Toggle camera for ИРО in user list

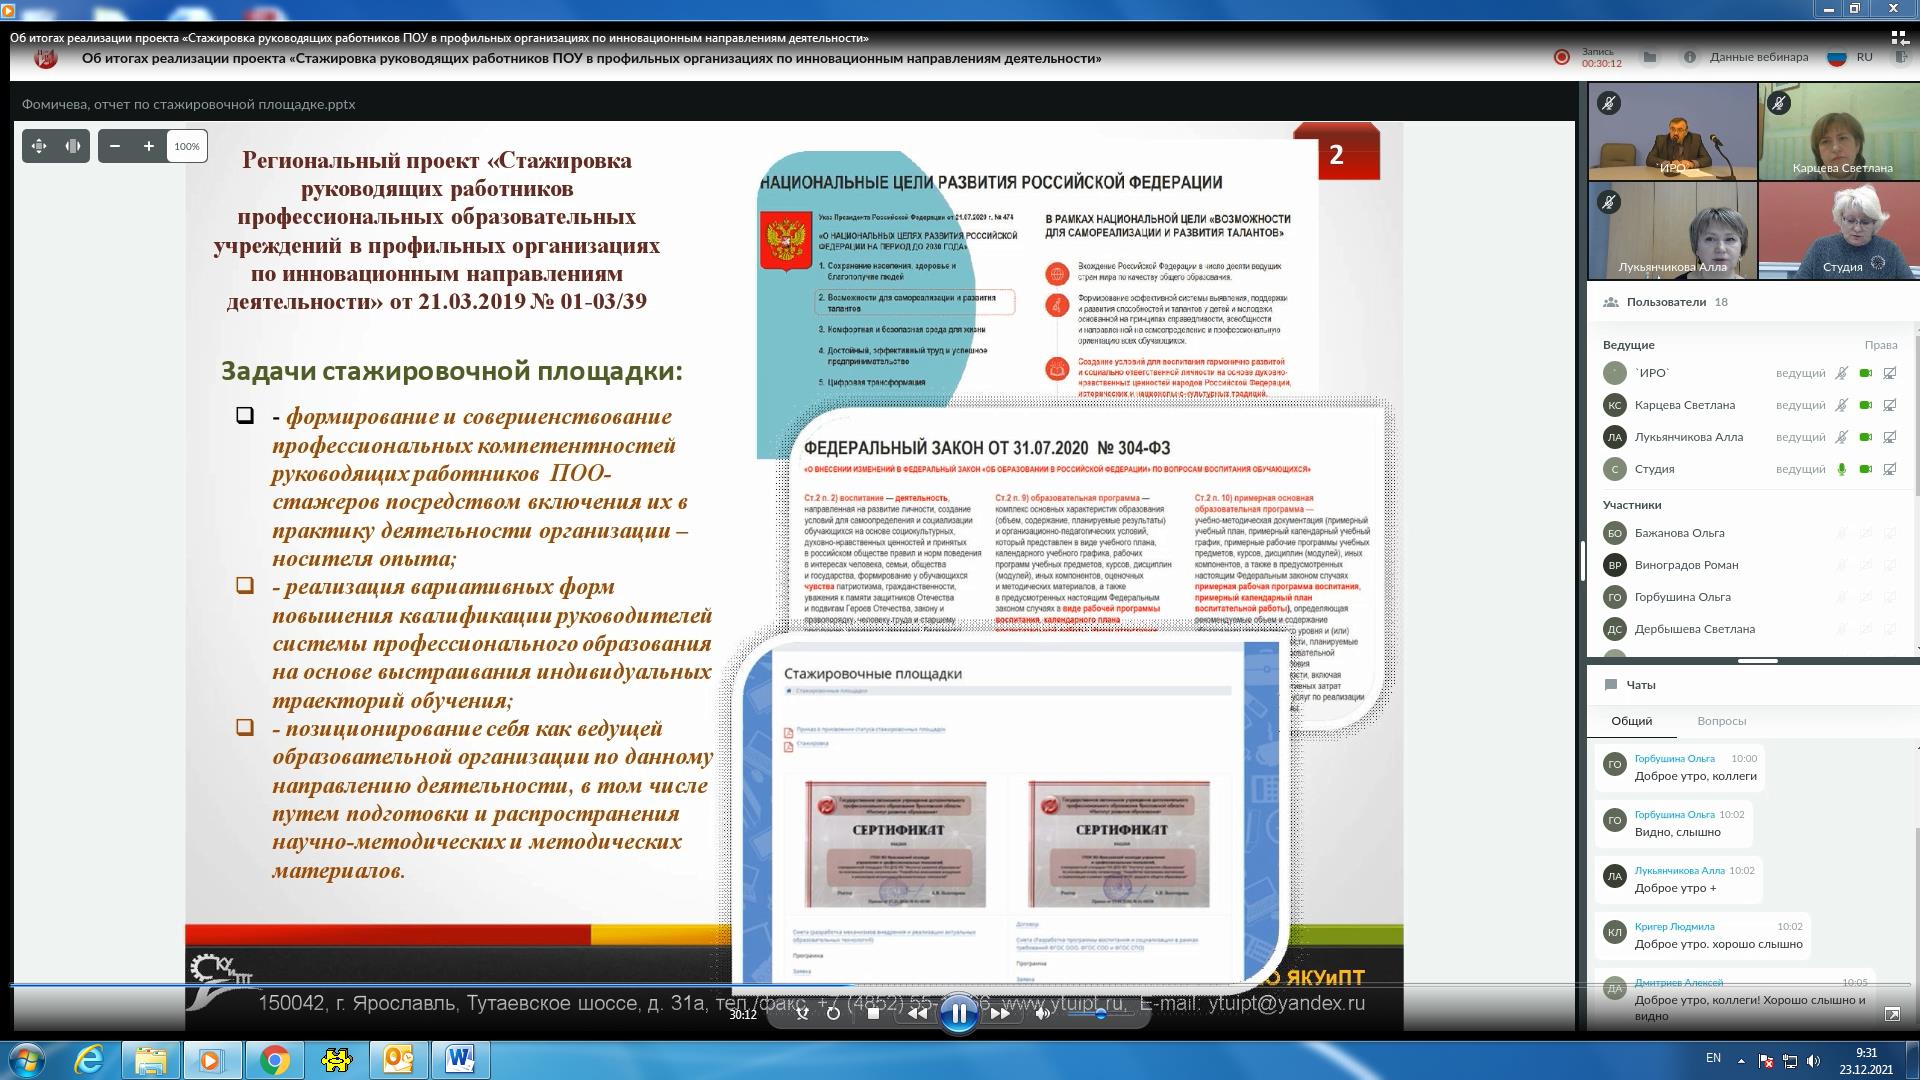1865,373
